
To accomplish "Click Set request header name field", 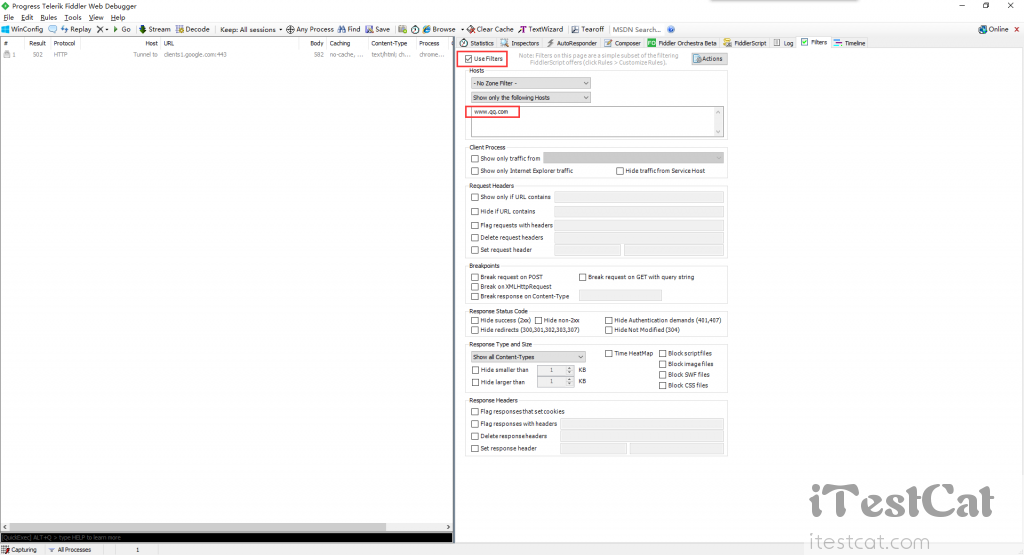I will 587,250.
